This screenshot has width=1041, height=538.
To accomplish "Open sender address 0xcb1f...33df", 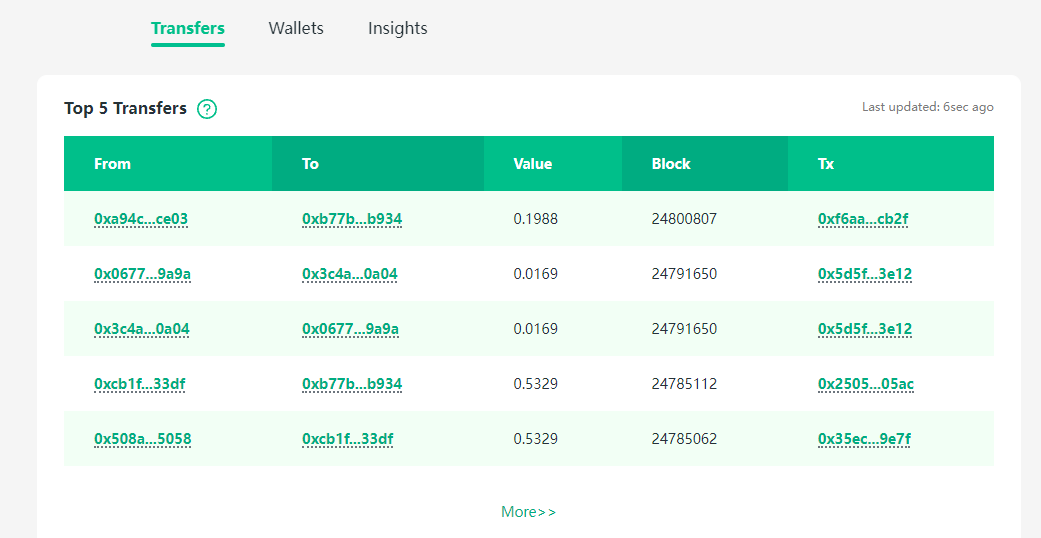I will [x=139, y=384].
